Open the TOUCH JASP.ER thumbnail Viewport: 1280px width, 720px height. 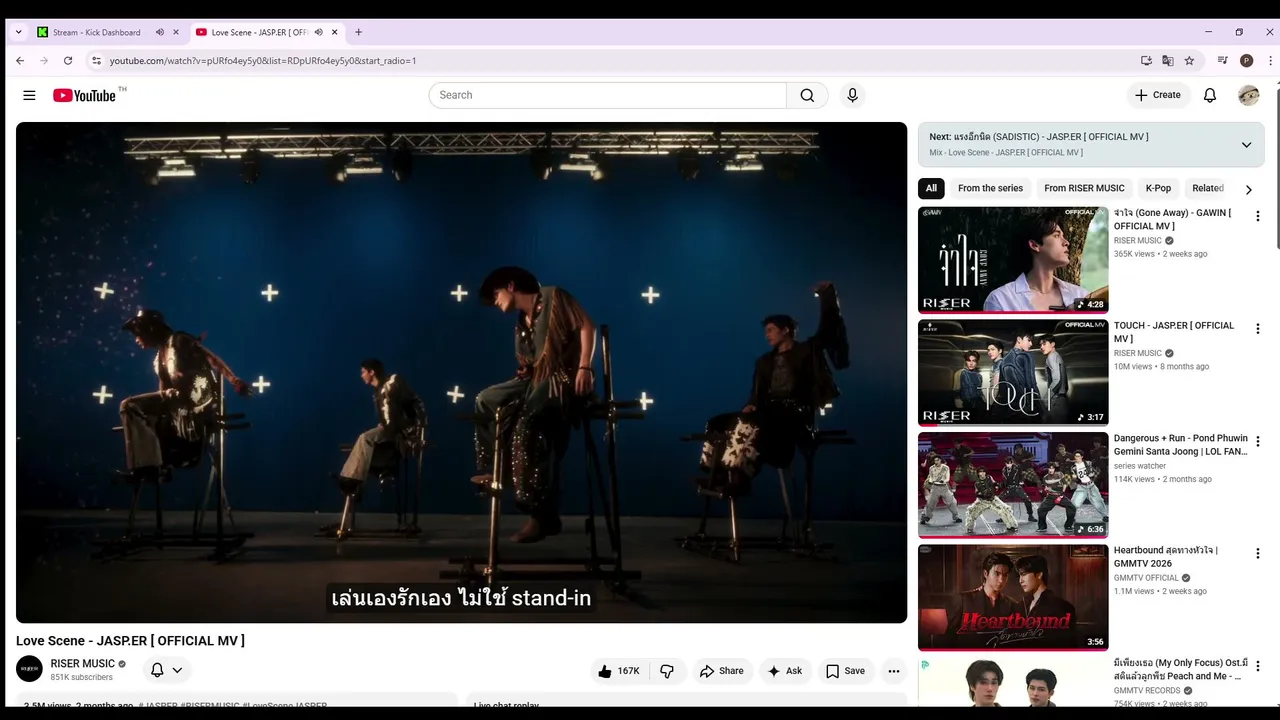tap(1013, 372)
